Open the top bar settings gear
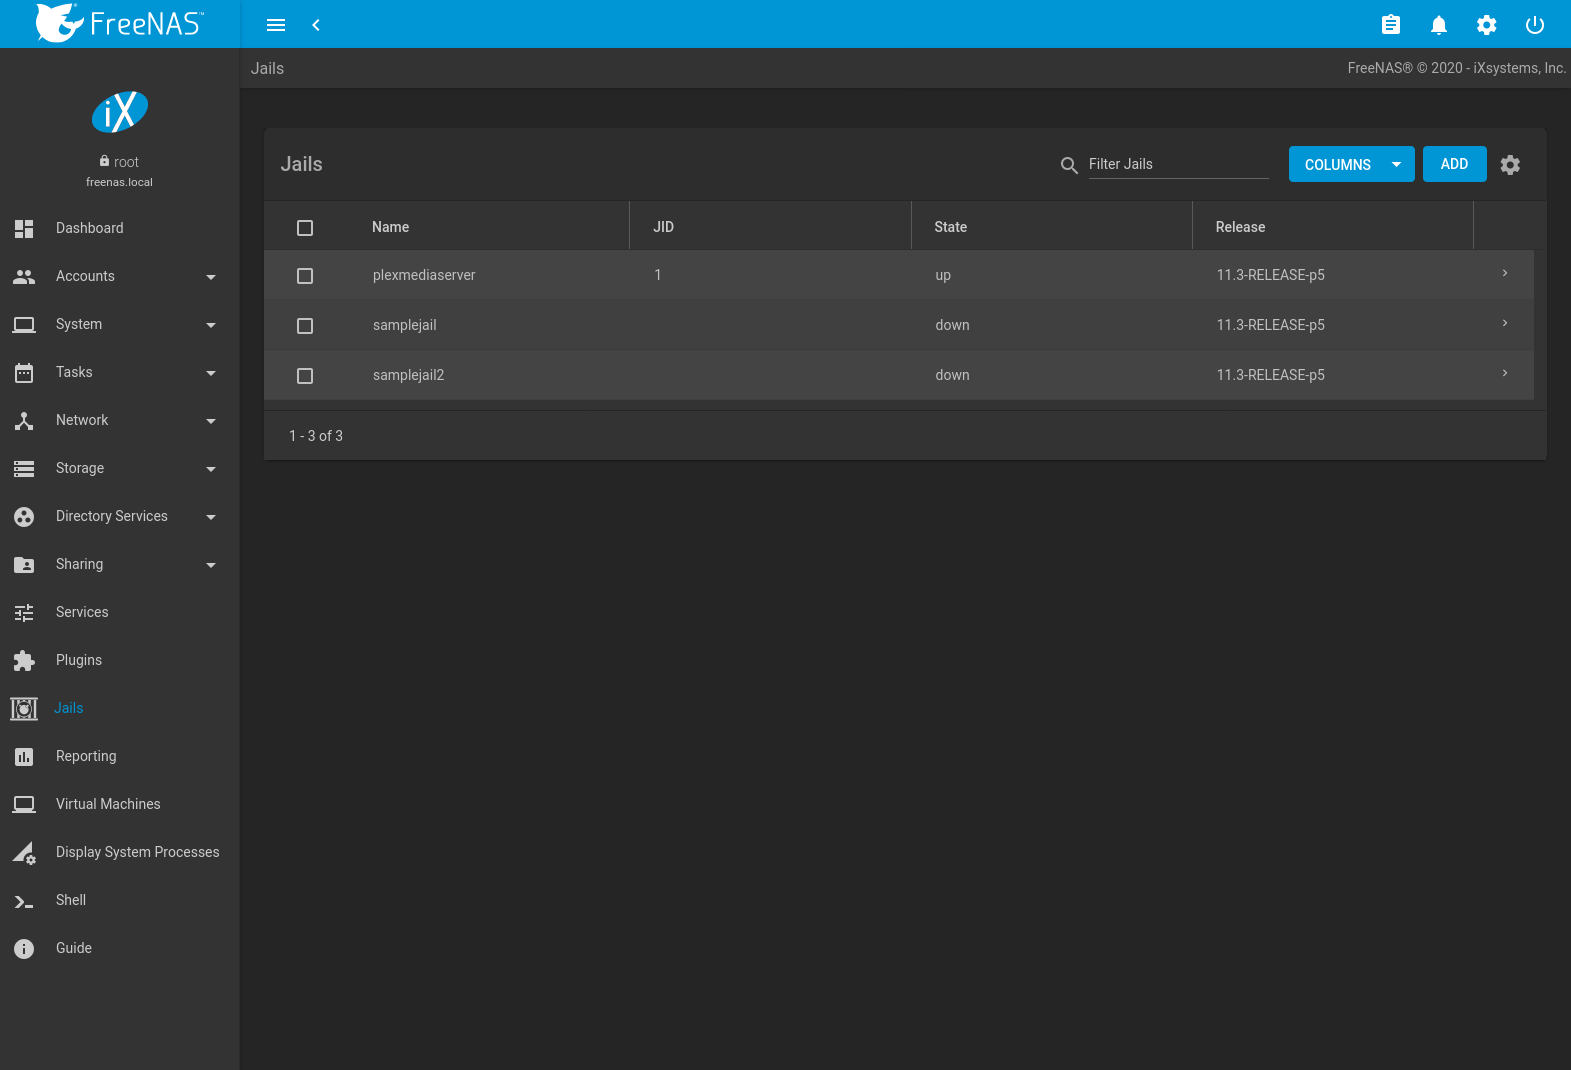 click(1486, 25)
